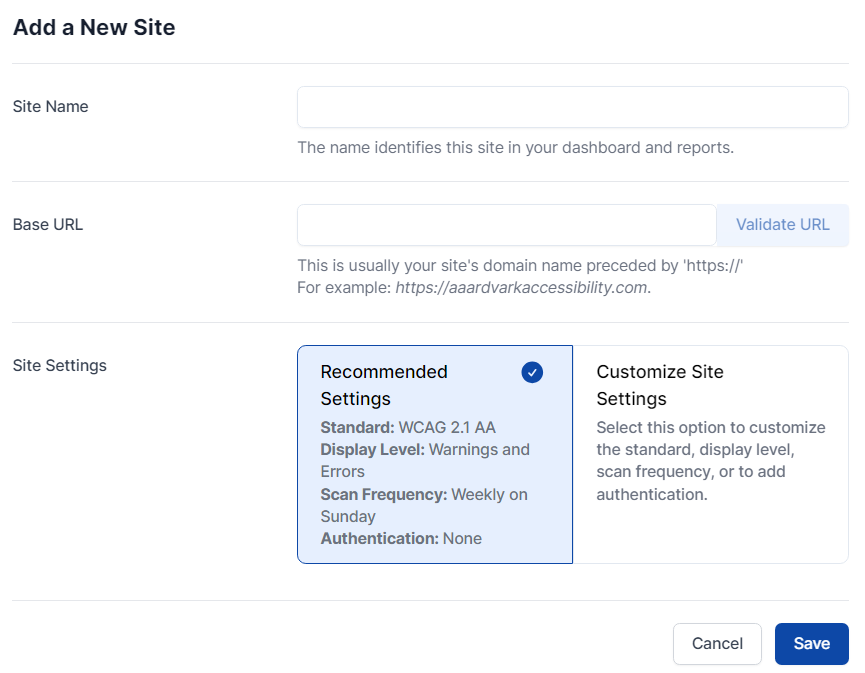This screenshot has width=865, height=673.
Task: Click the Site Name field label
Action: pyautogui.click(x=50, y=107)
